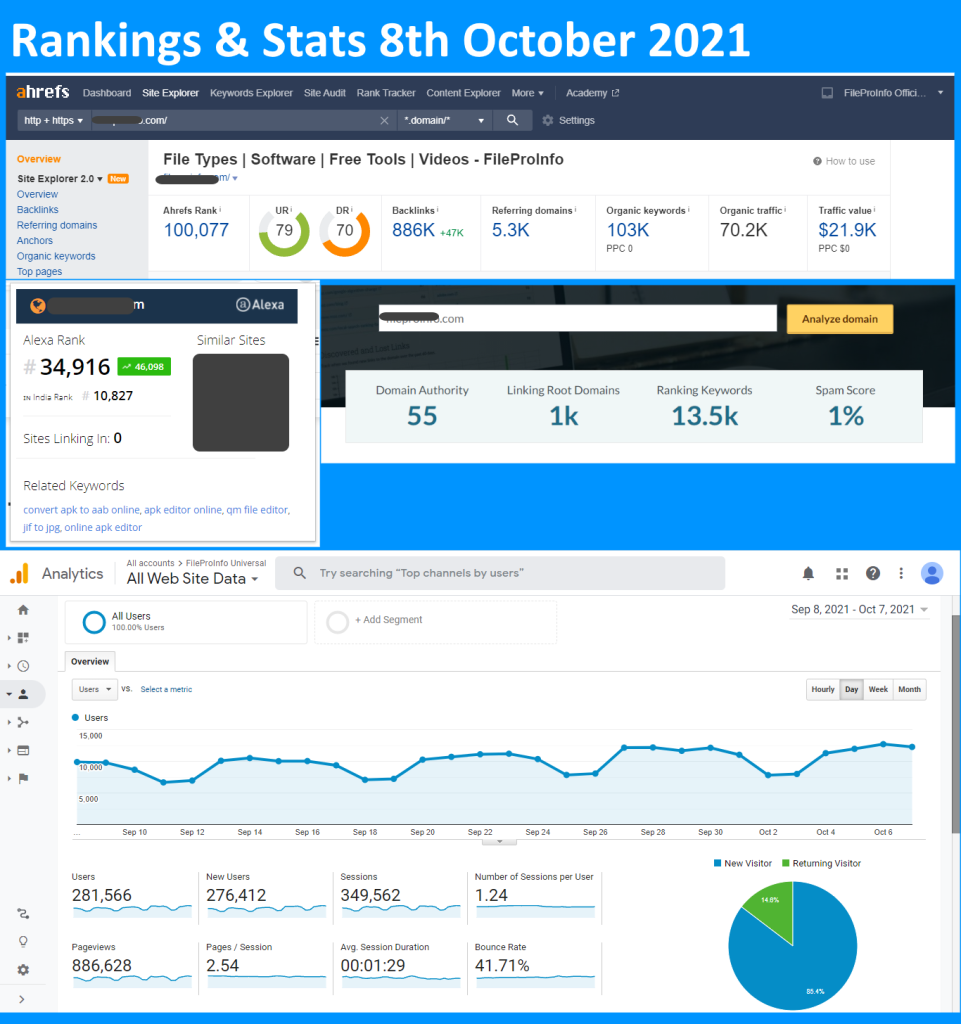Open All Web Site Data view dropdown

pyautogui.click(x=193, y=579)
